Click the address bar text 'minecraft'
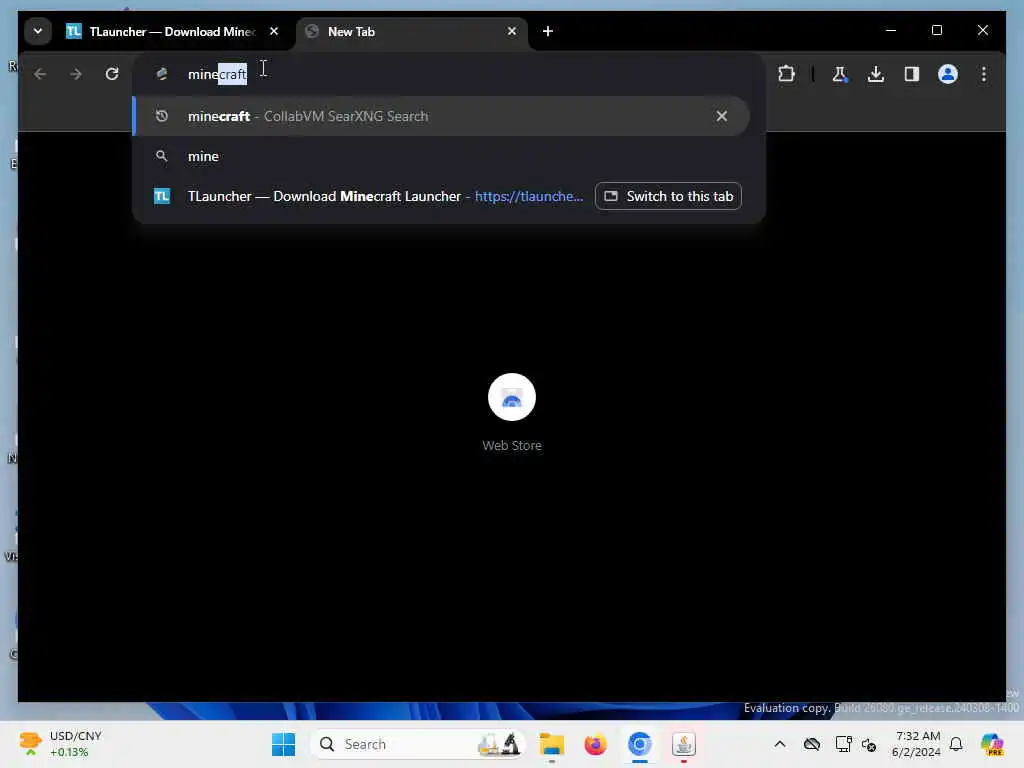Viewport: 1024px width, 768px height. tap(217, 74)
